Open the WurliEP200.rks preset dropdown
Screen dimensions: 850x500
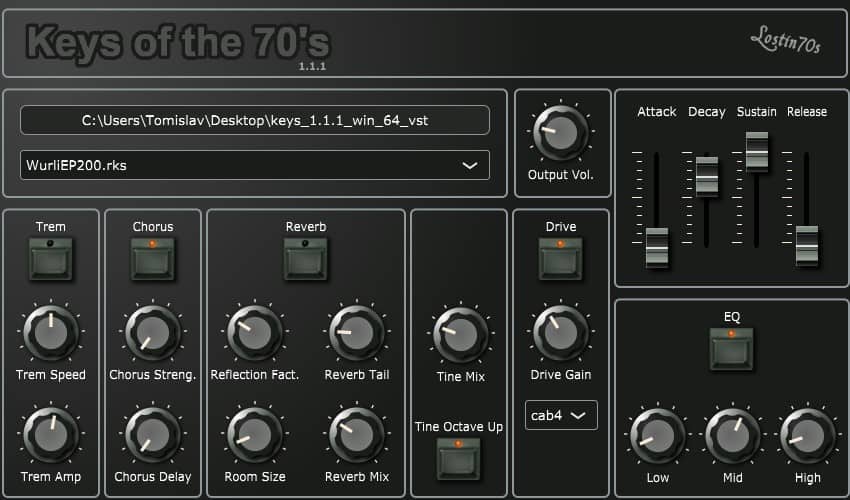255,165
